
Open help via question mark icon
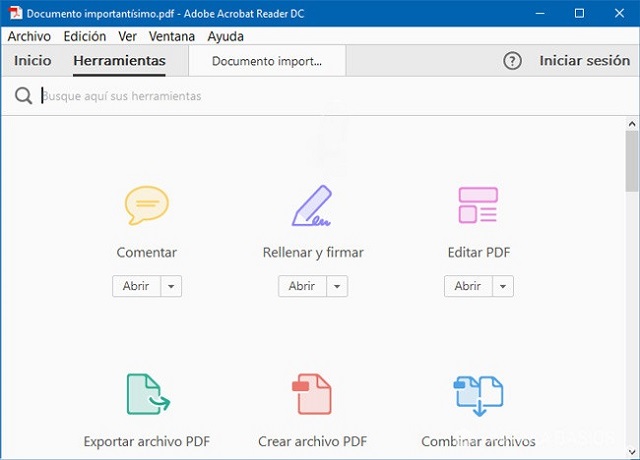[x=512, y=61]
